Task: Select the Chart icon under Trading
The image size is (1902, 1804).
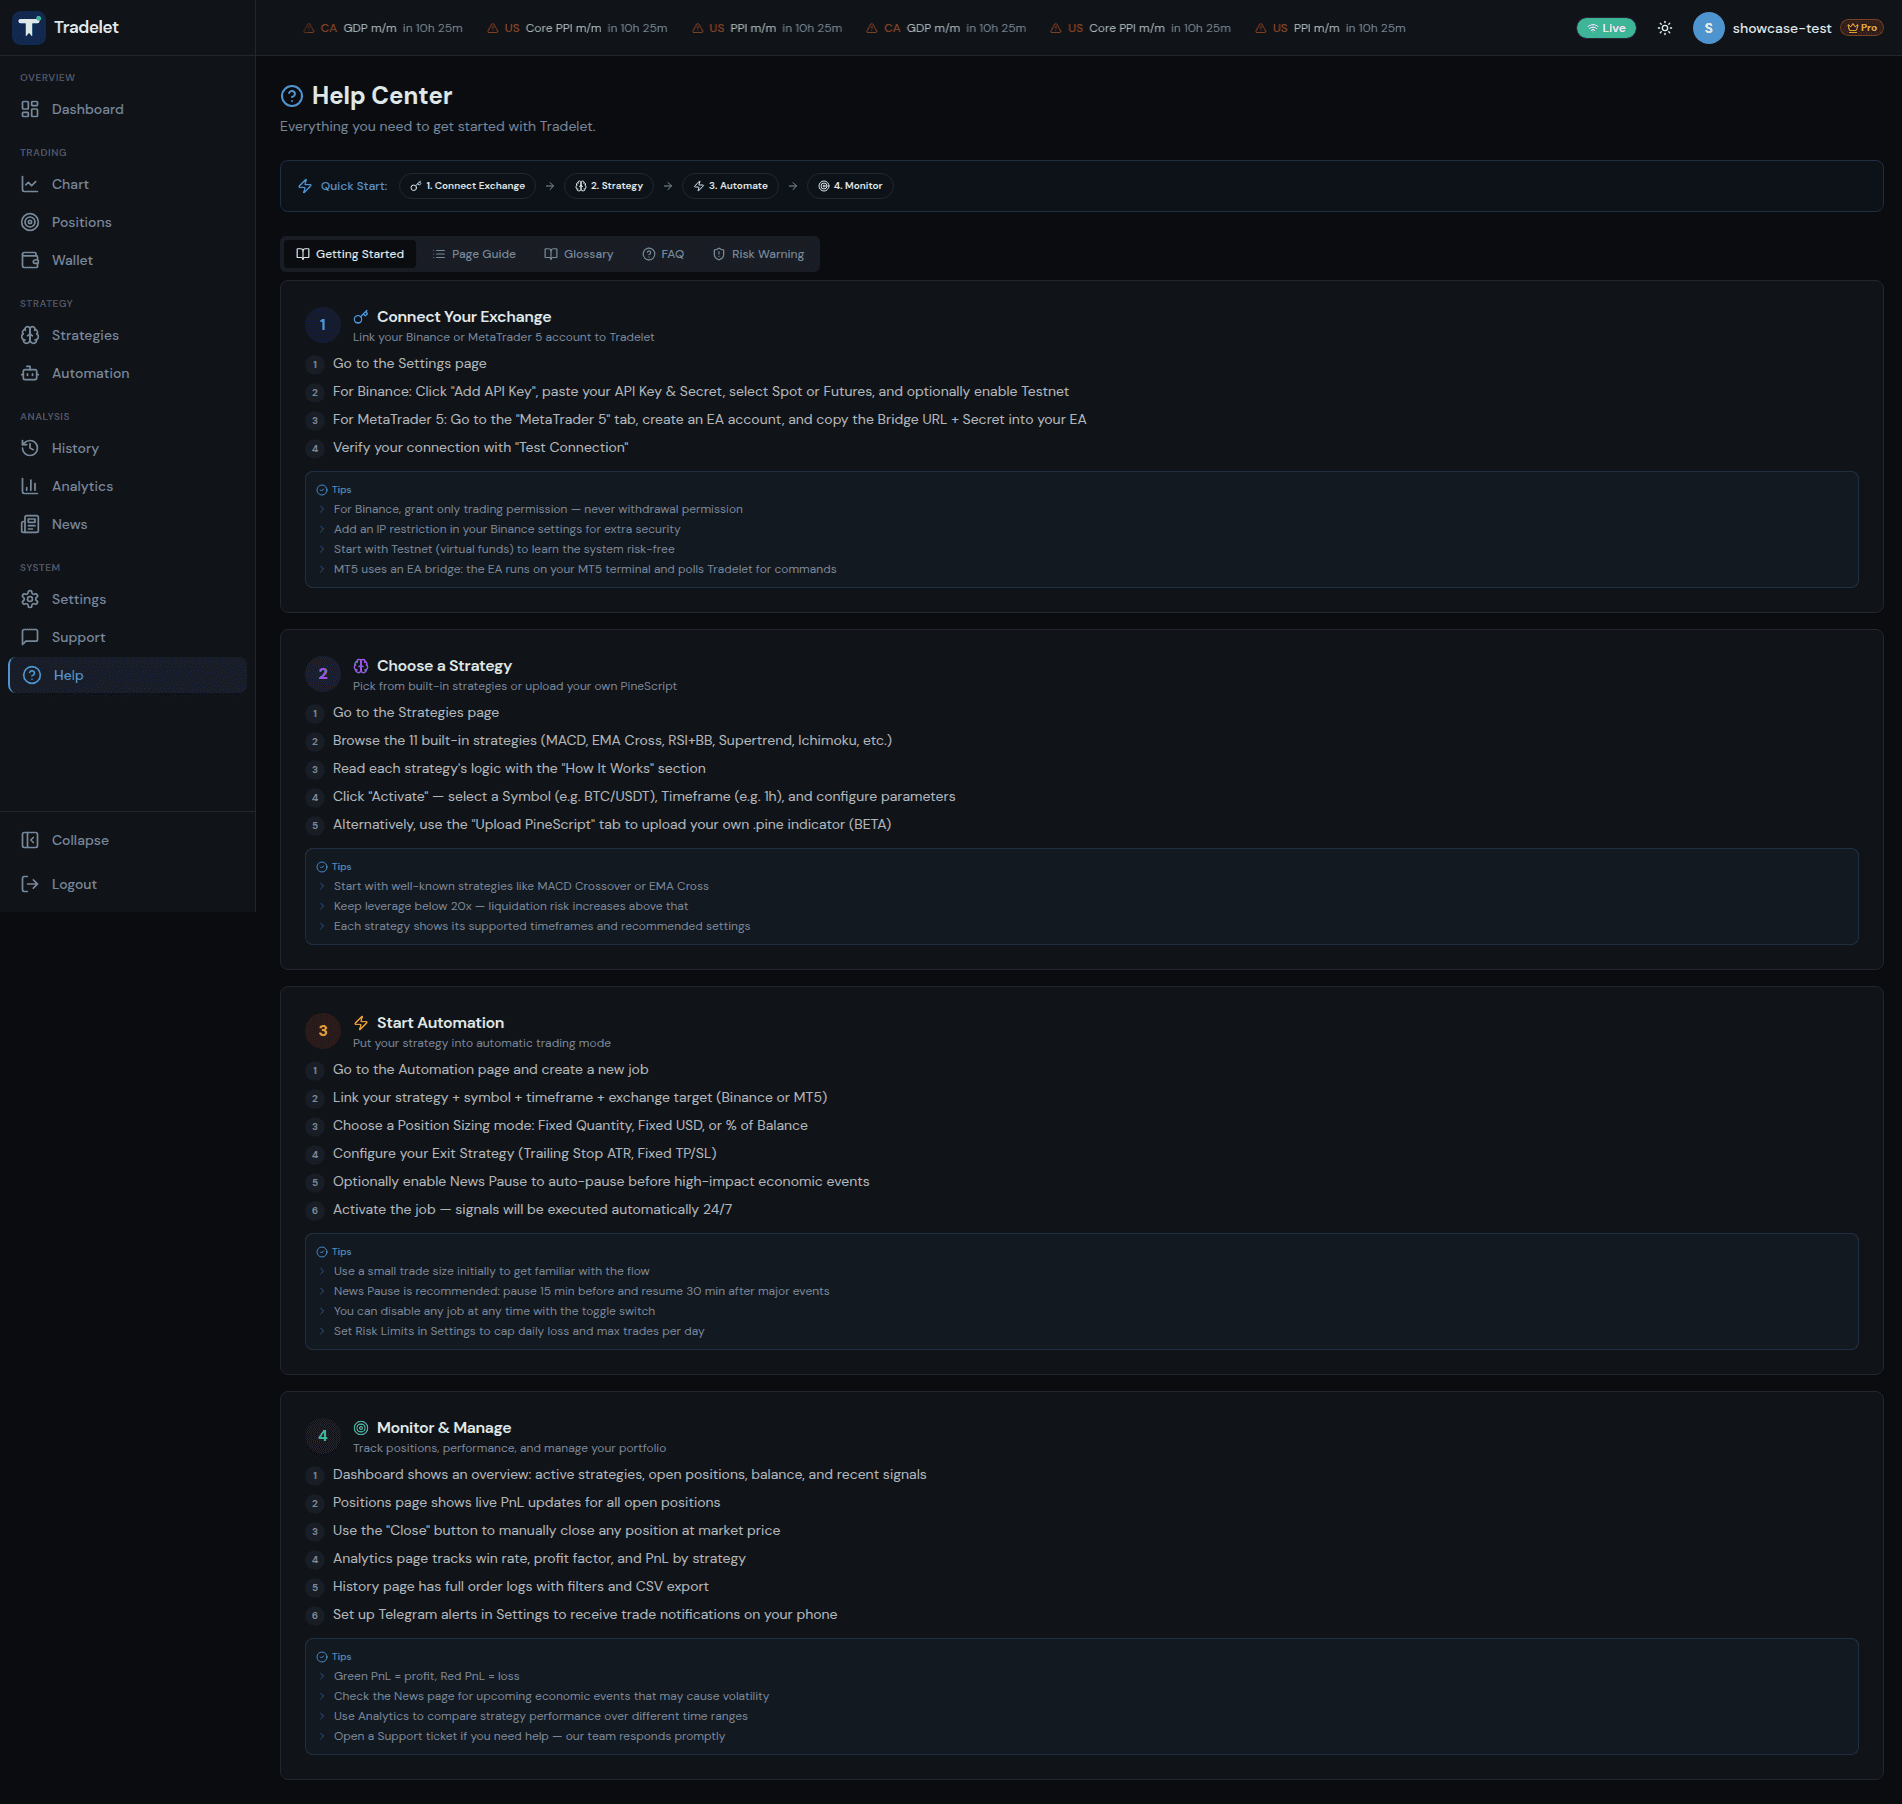Action: (x=30, y=184)
